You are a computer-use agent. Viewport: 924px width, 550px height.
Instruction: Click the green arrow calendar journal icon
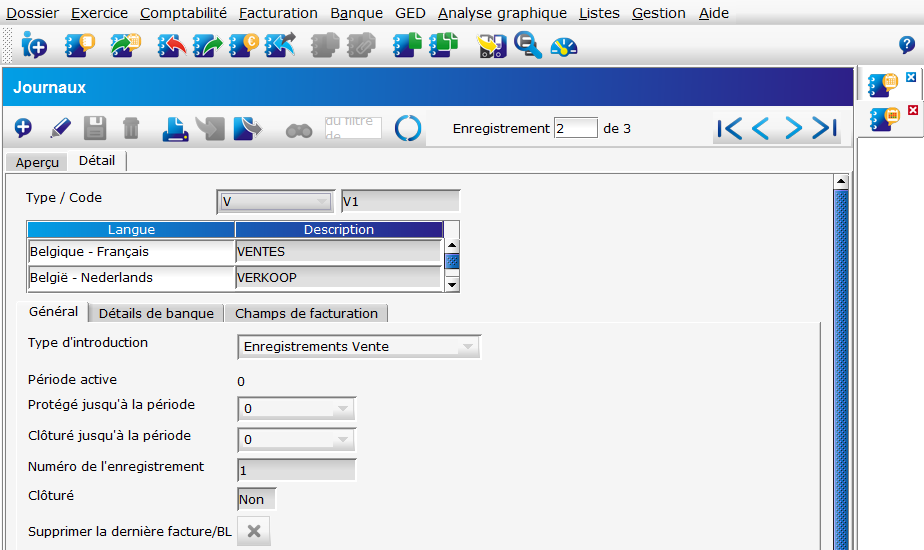[125, 45]
